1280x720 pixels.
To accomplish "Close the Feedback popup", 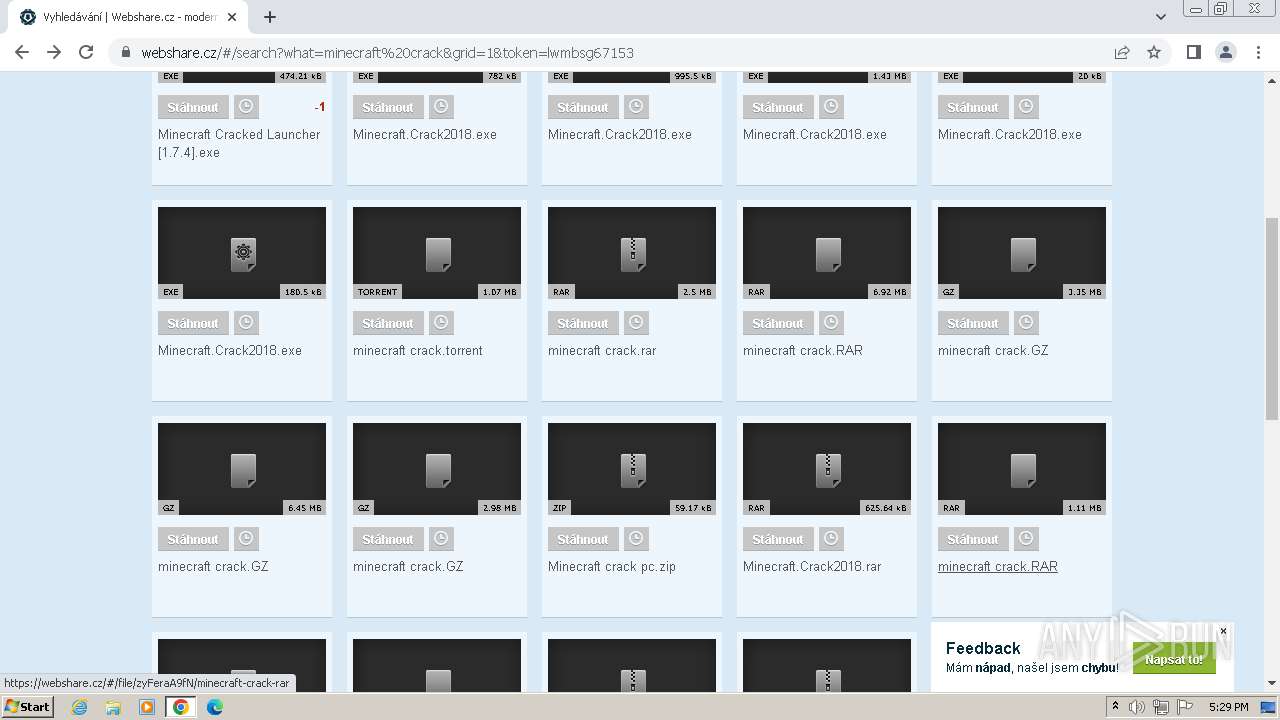I will point(1223,631).
